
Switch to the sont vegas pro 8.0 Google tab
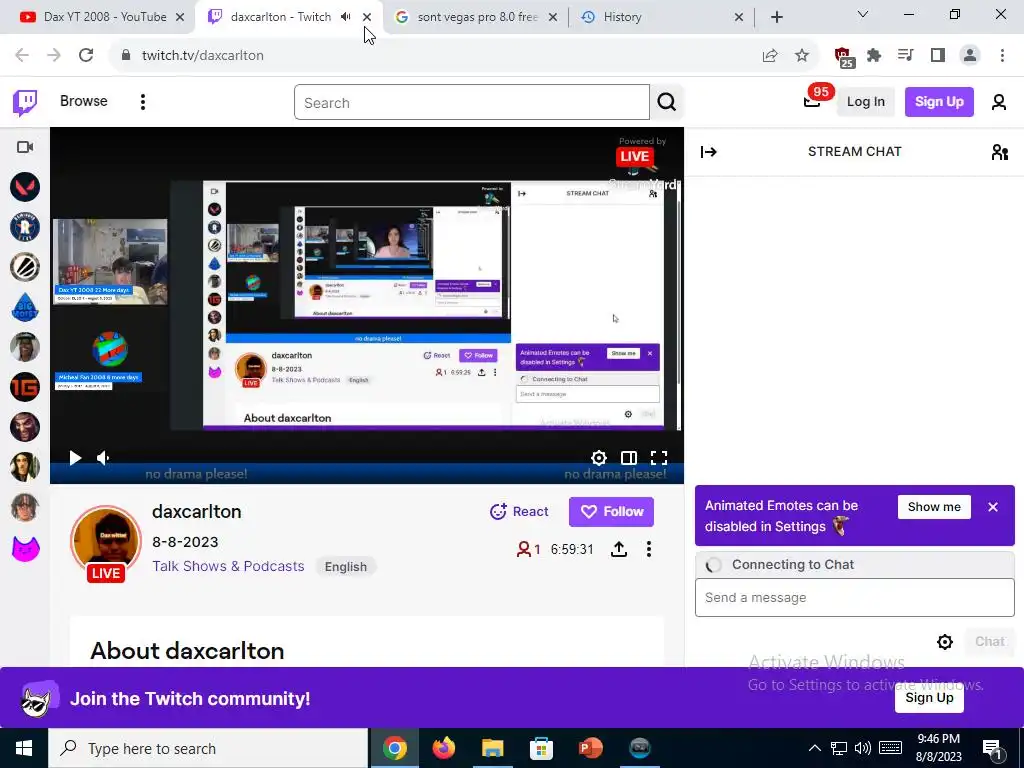pyautogui.click(x=477, y=17)
